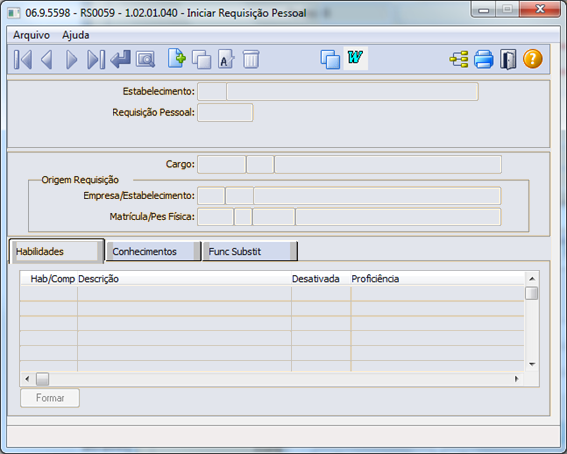Click the grid's scroll right arrow

click(x=517, y=379)
